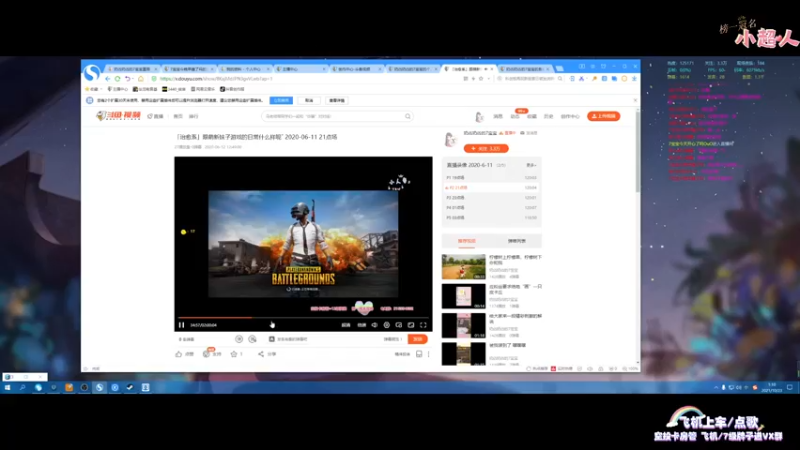
Task: Click the coin support icon below video
Action: click(x=206, y=354)
